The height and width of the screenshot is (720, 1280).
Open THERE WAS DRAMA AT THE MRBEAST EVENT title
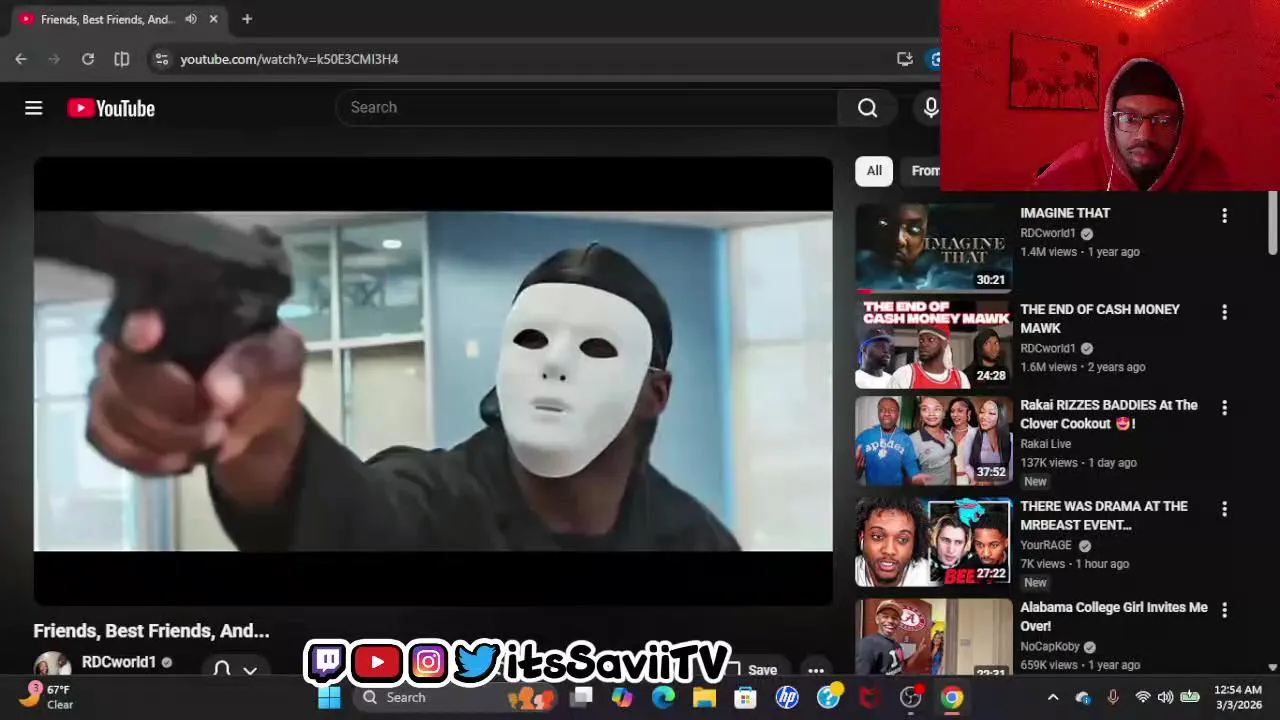[x=1104, y=515]
